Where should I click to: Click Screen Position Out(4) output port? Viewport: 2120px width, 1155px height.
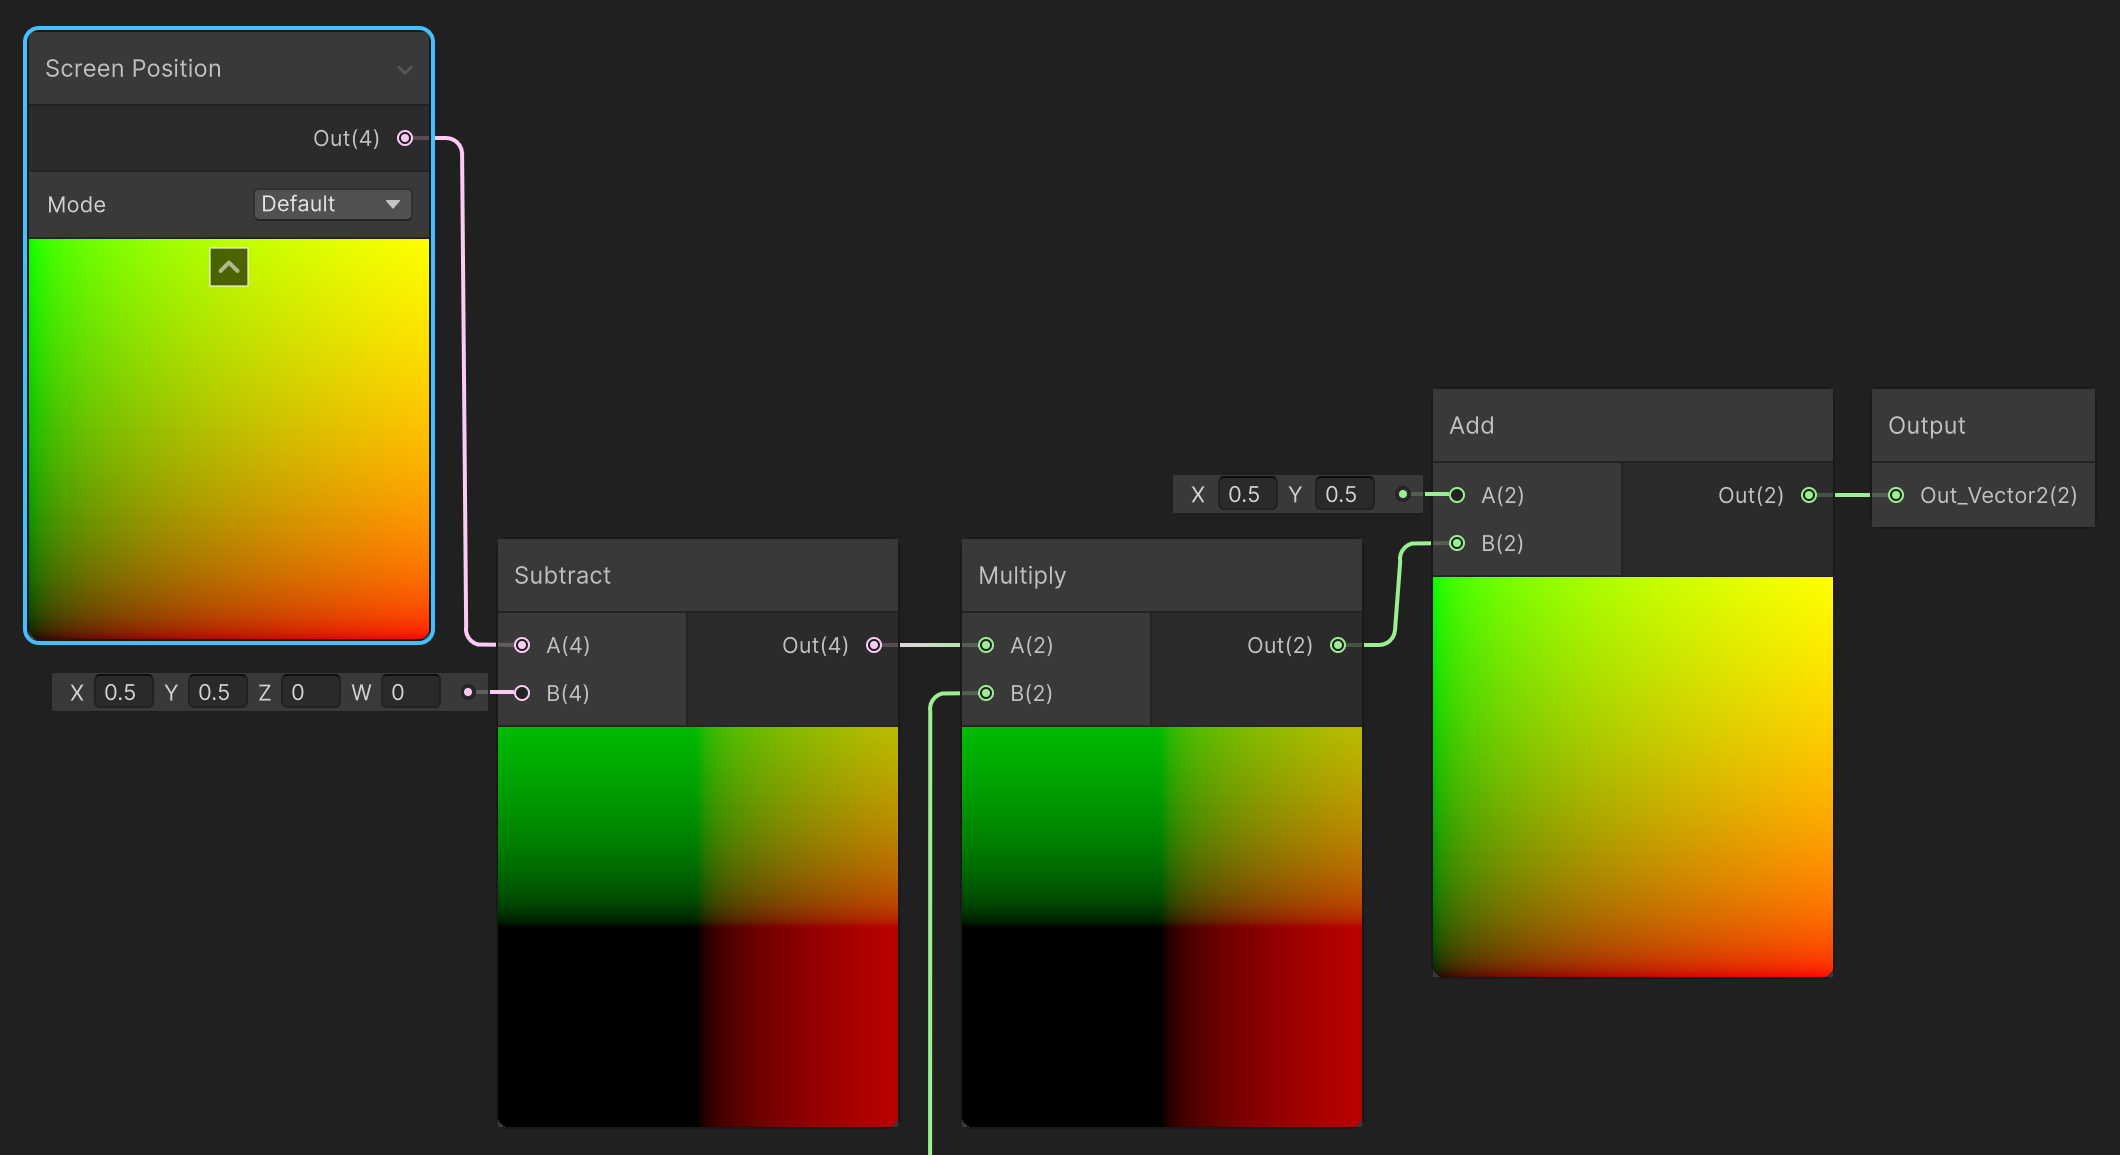click(x=405, y=138)
